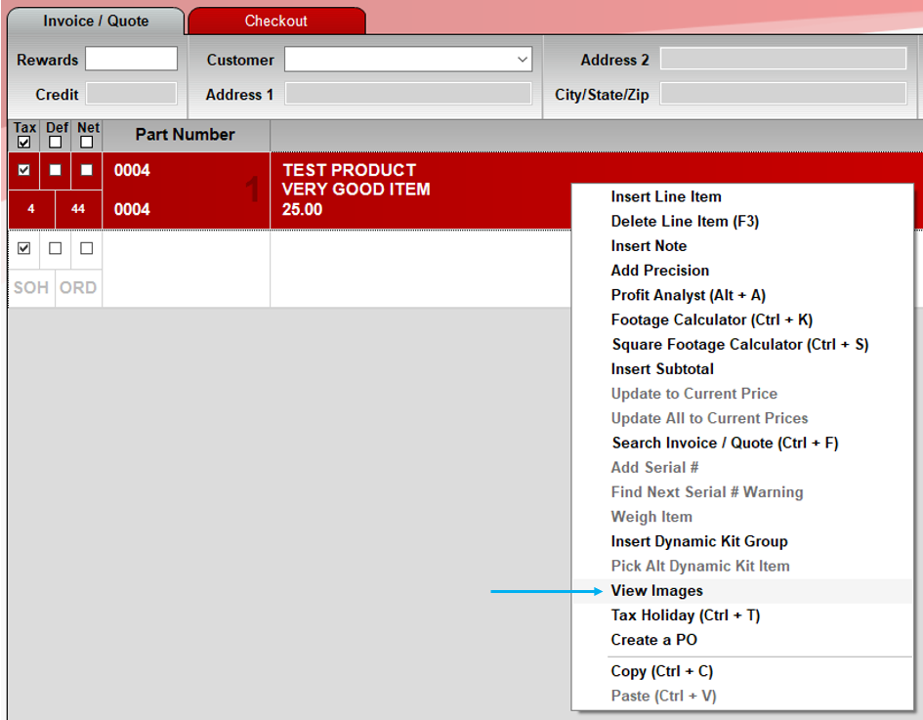
Task: Uncheck Tax on the TEST PRODUCT line
Action: (x=24, y=170)
